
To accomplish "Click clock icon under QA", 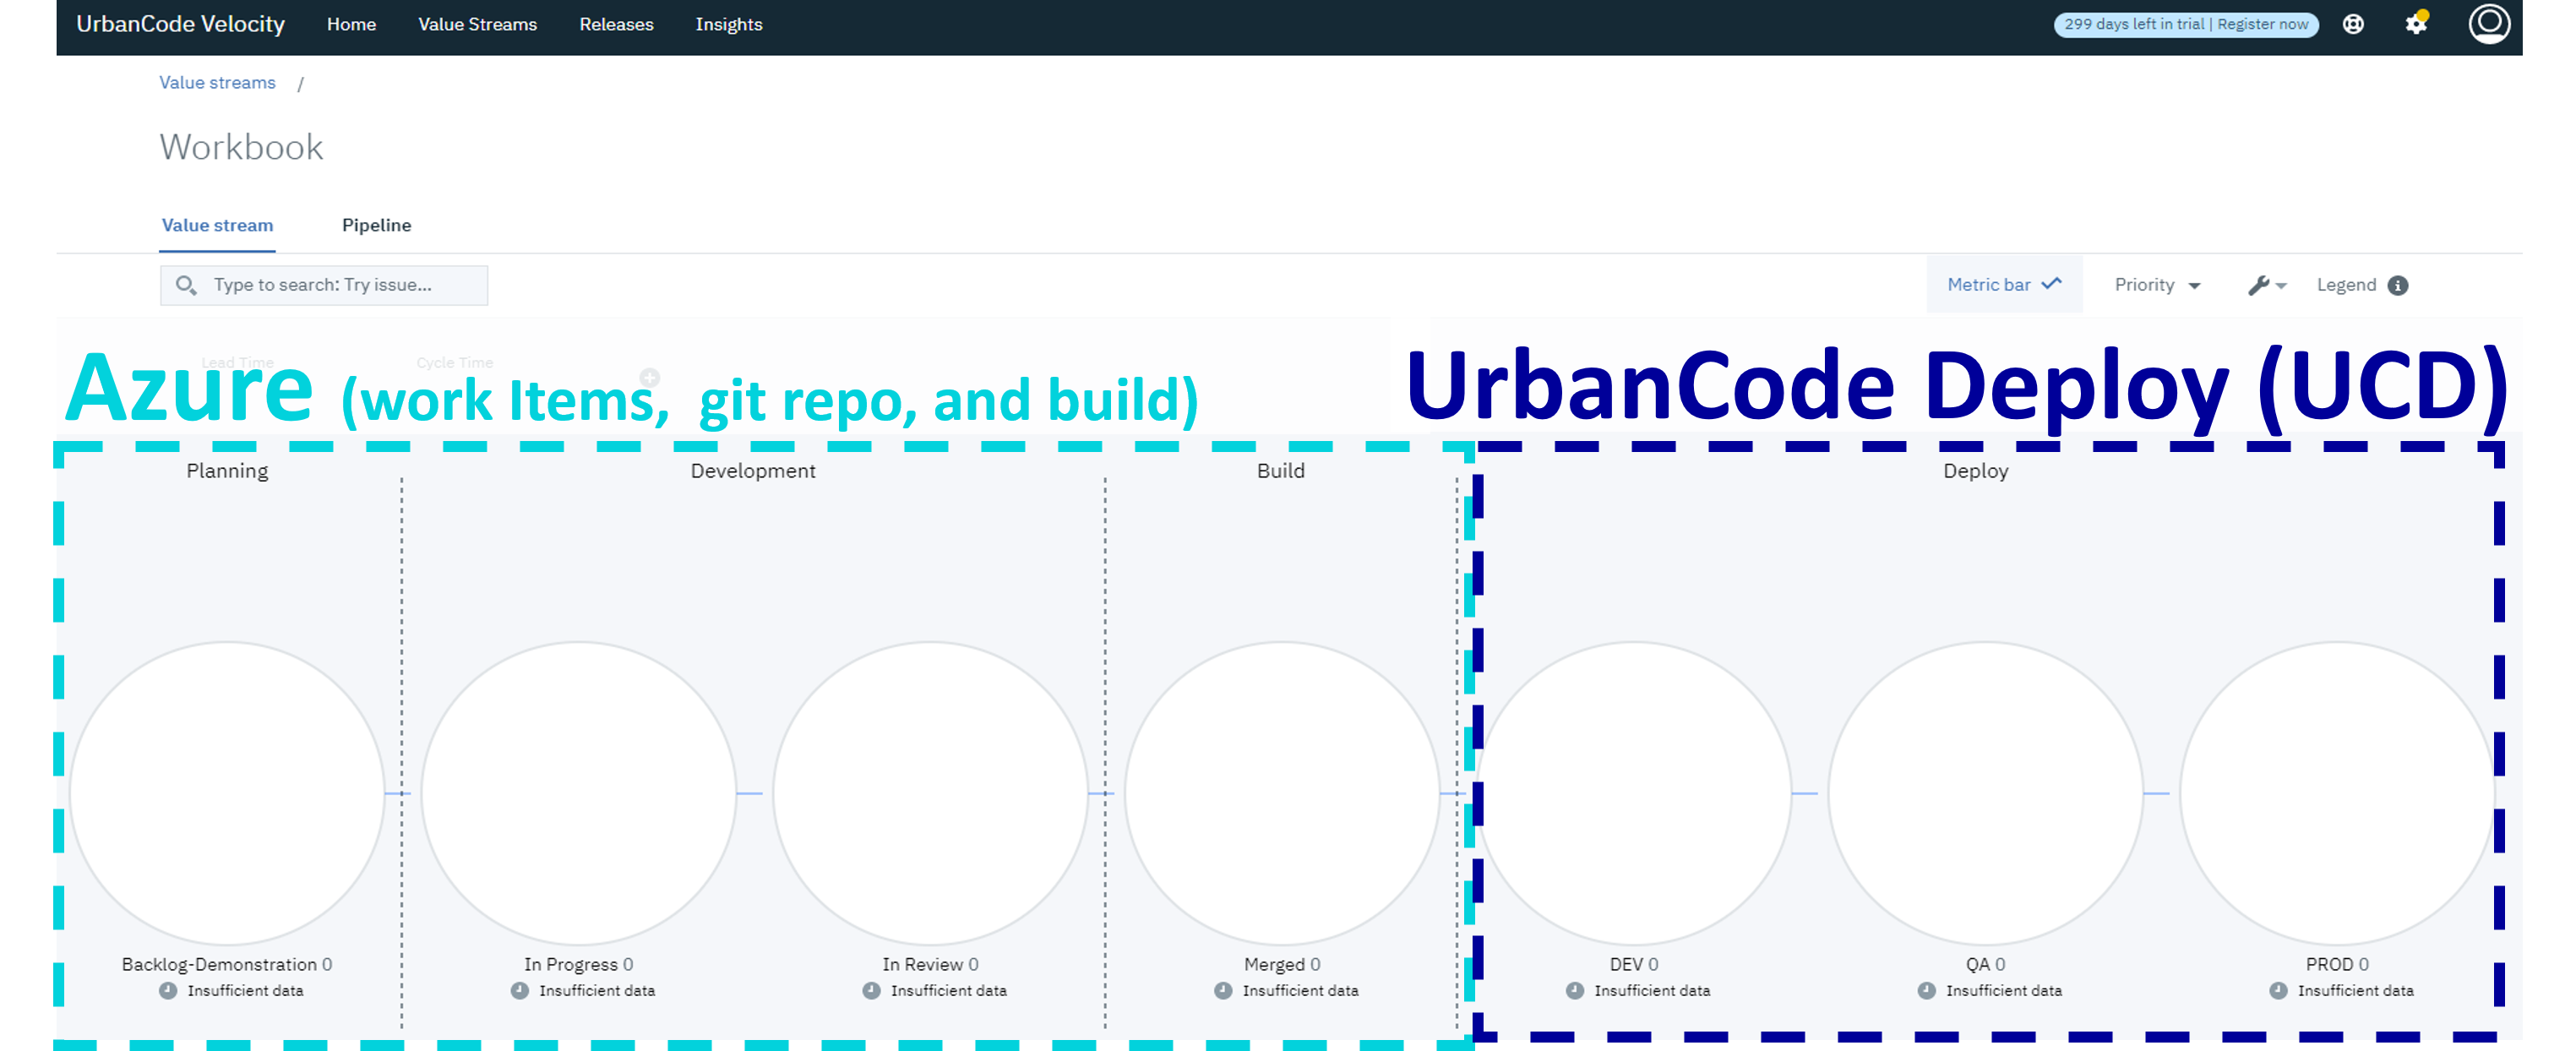I will (x=1927, y=990).
